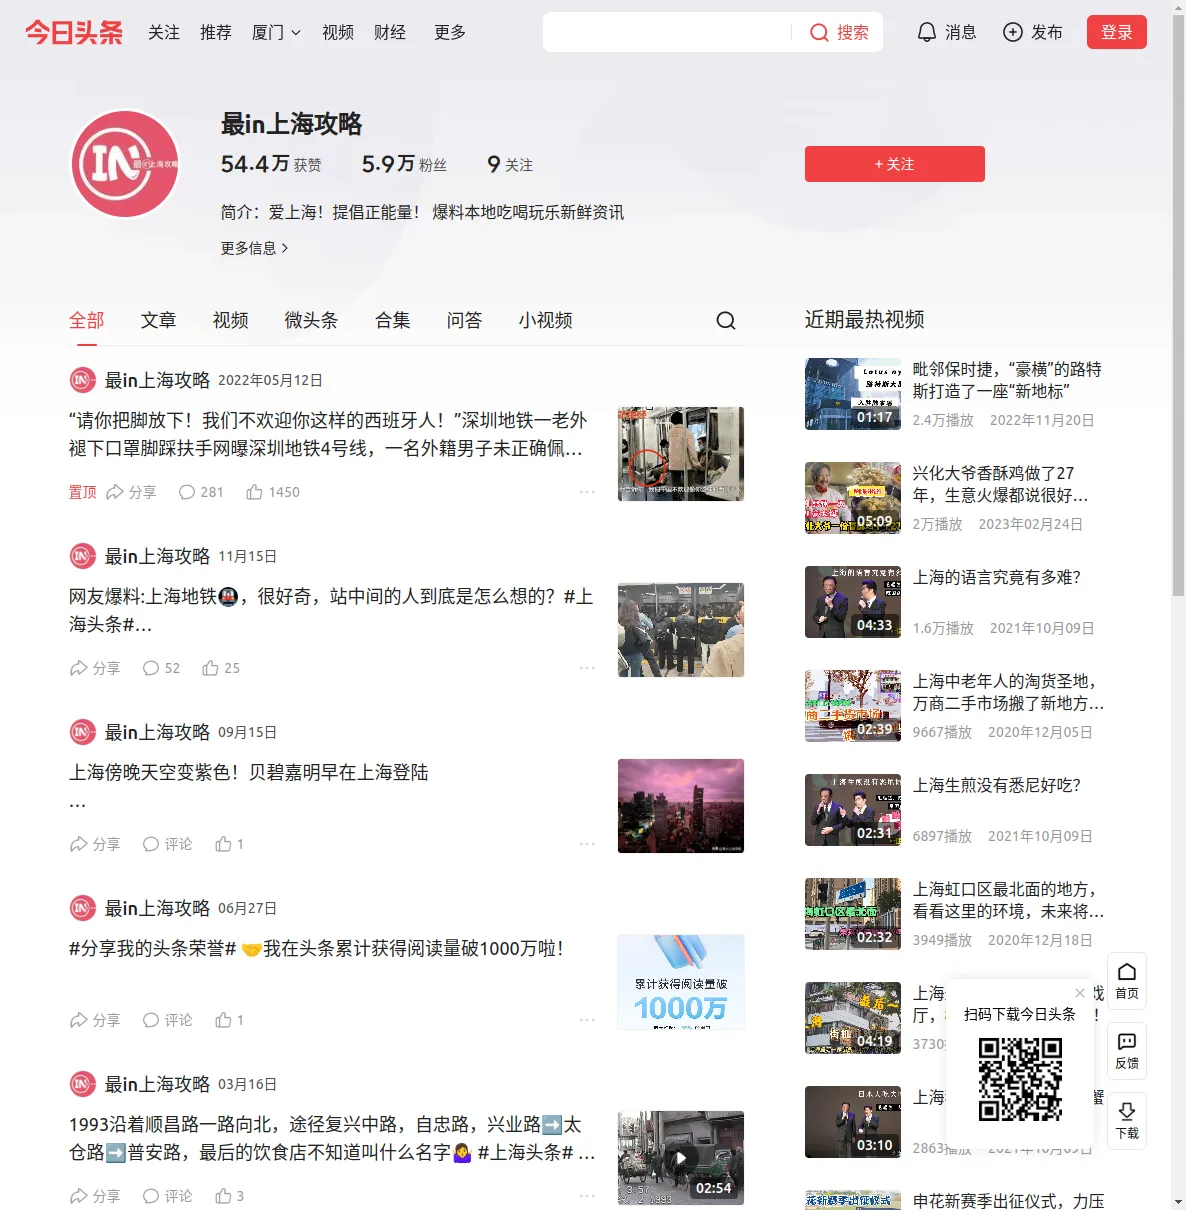Image resolution: width=1186 pixels, height=1210 pixels.
Task: Open the 反馈 feedback floating button
Action: point(1127,1051)
